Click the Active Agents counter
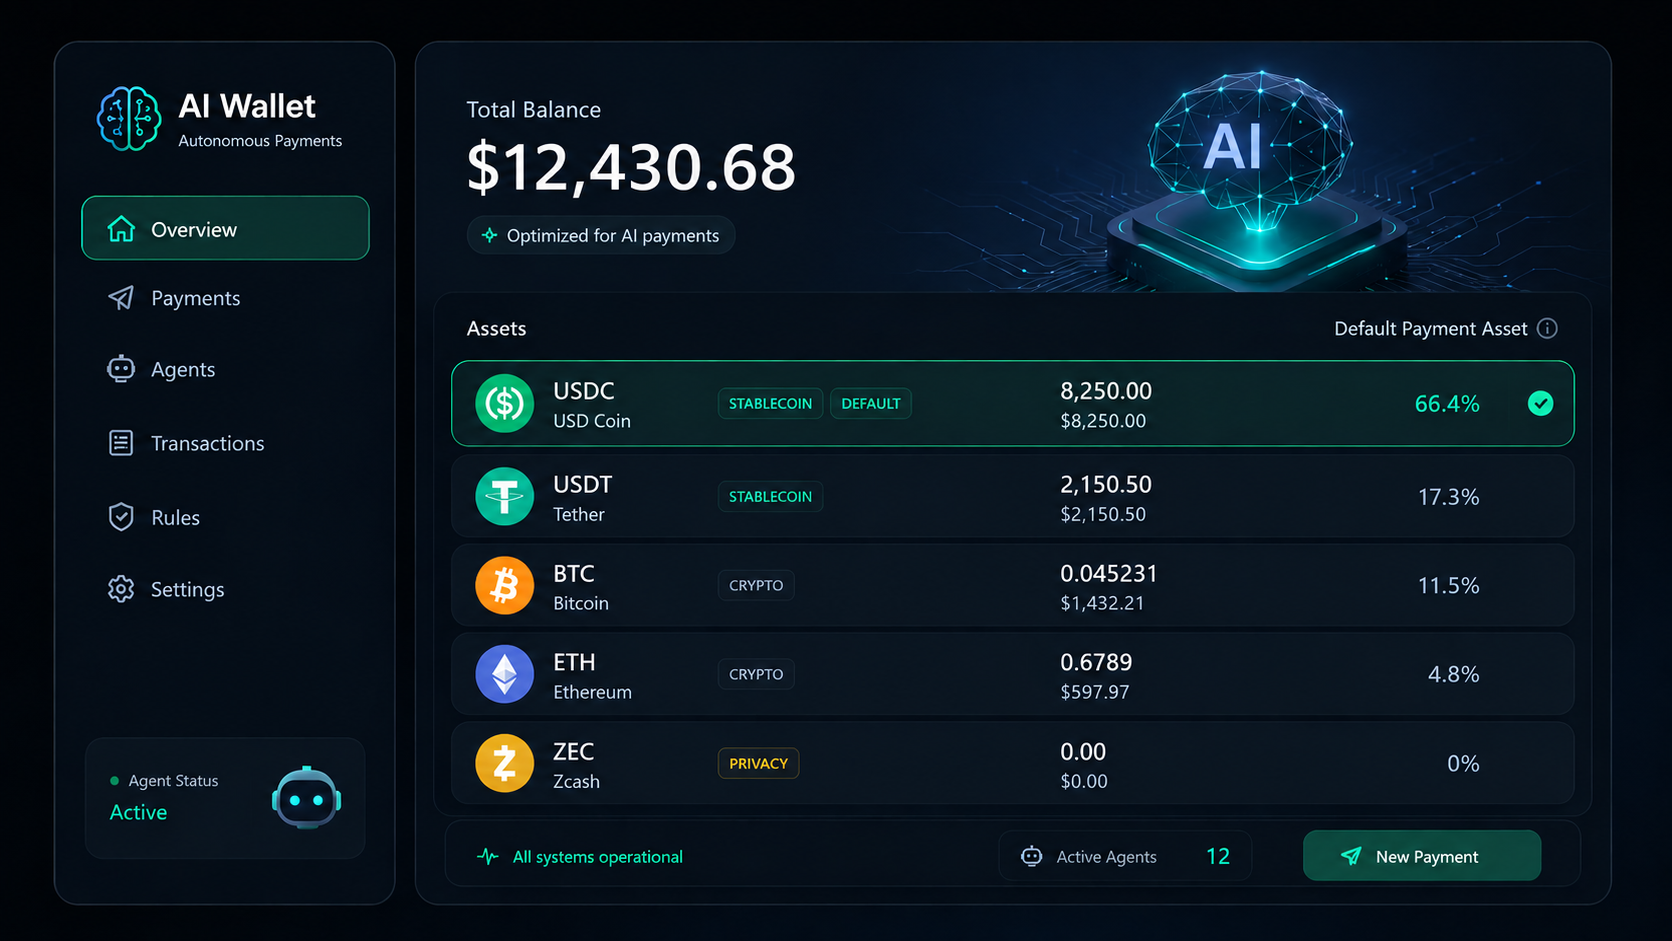Viewport: 1672px width, 941px height. pyautogui.click(x=1125, y=856)
